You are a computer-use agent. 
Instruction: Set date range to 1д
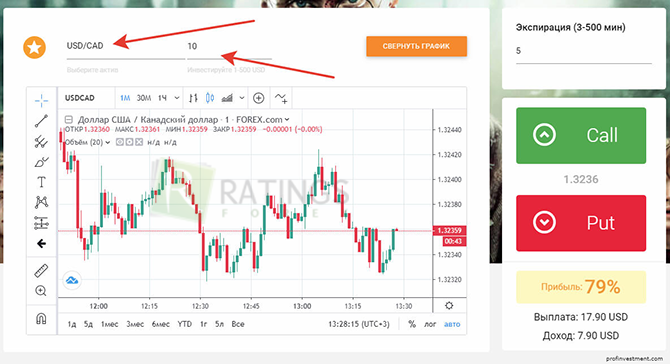click(x=72, y=324)
